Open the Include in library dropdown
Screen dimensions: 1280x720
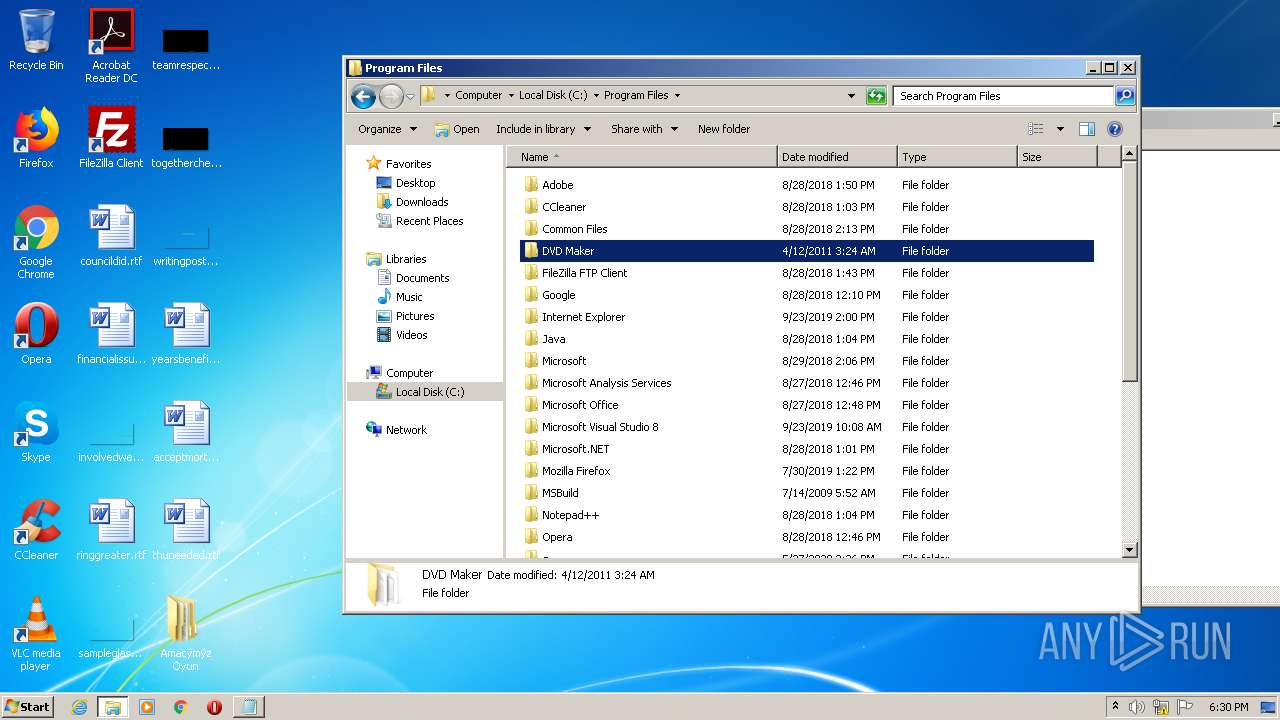pyautogui.click(x=543, y=129)
